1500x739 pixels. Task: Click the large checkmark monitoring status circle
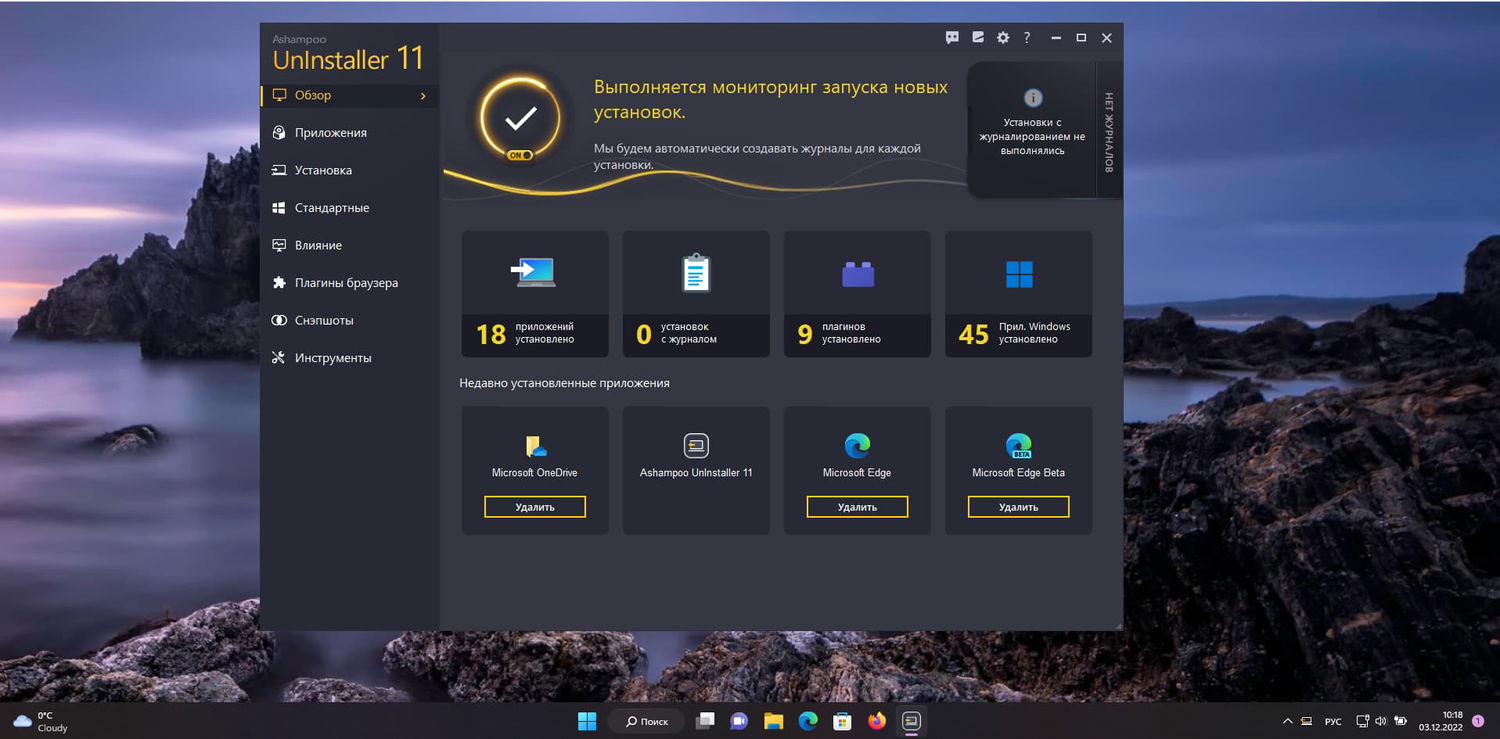pyautogui.click(x=520, y=119)
